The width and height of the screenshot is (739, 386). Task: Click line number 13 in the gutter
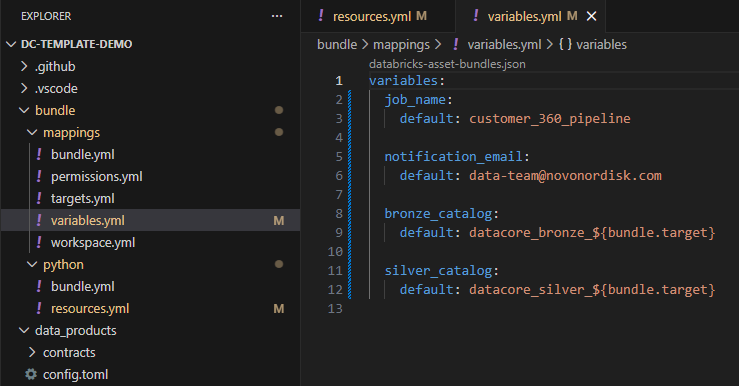pyautogui.click(x=335, y=309)
